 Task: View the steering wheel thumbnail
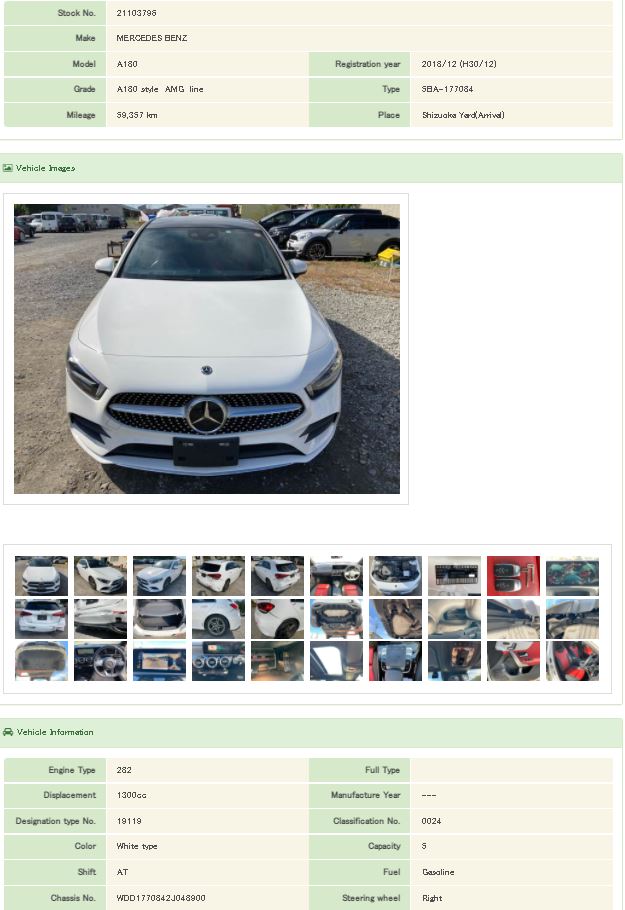(x=100, y=661)
